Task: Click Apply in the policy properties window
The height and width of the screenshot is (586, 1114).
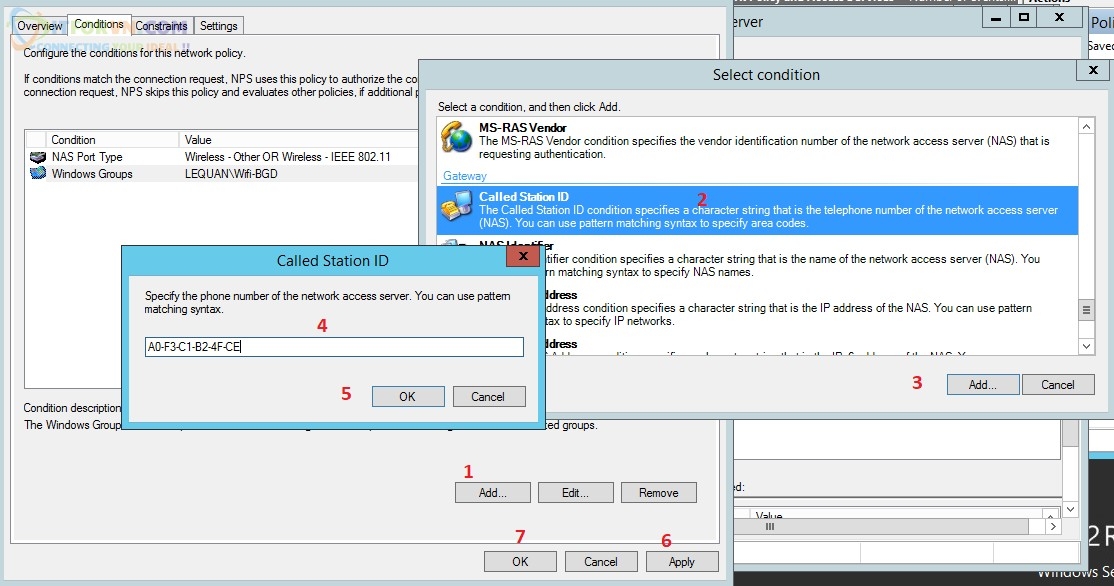Action: pos(681,562)
